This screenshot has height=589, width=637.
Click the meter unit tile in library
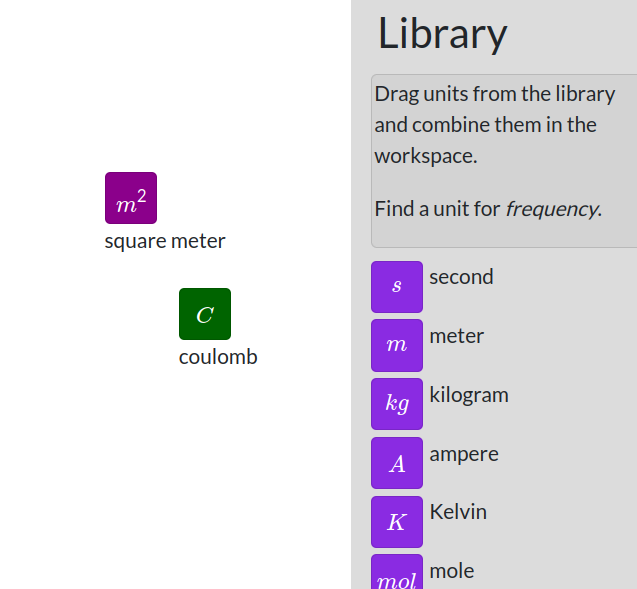[397, 345]
